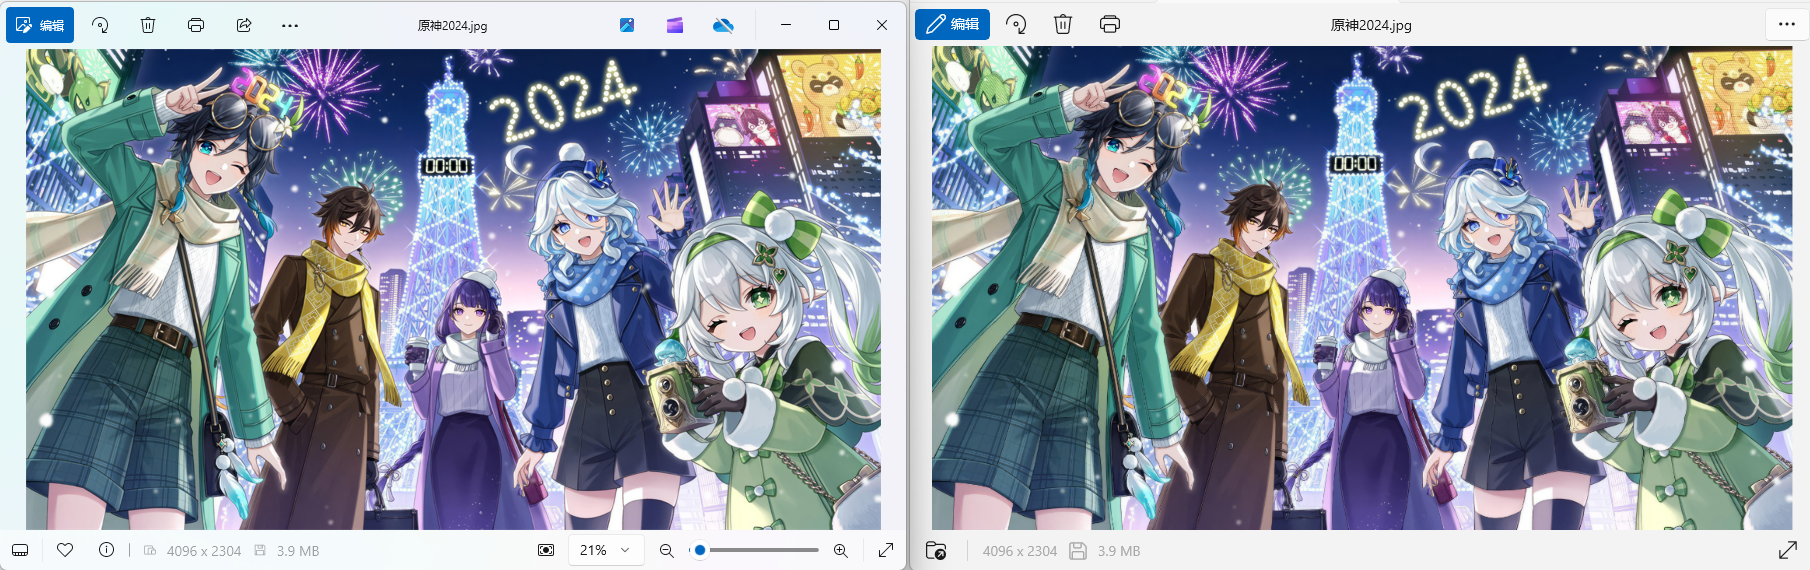Open file info panel in left window
Screen dimensions: 1810x570
point(107,550)
